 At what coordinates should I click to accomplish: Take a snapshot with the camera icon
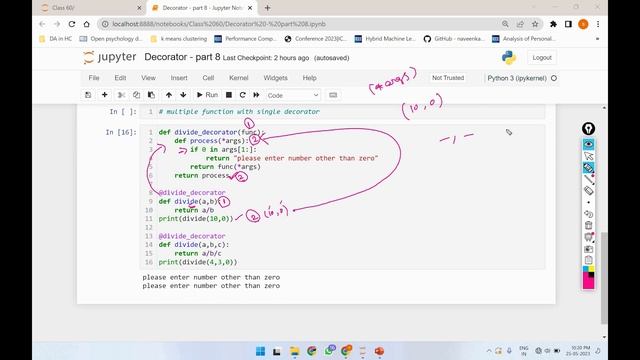click(588, 249)
